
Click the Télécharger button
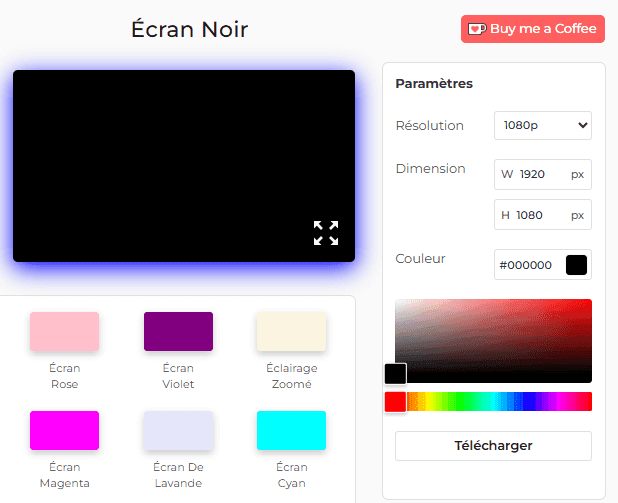coord(493,446)
